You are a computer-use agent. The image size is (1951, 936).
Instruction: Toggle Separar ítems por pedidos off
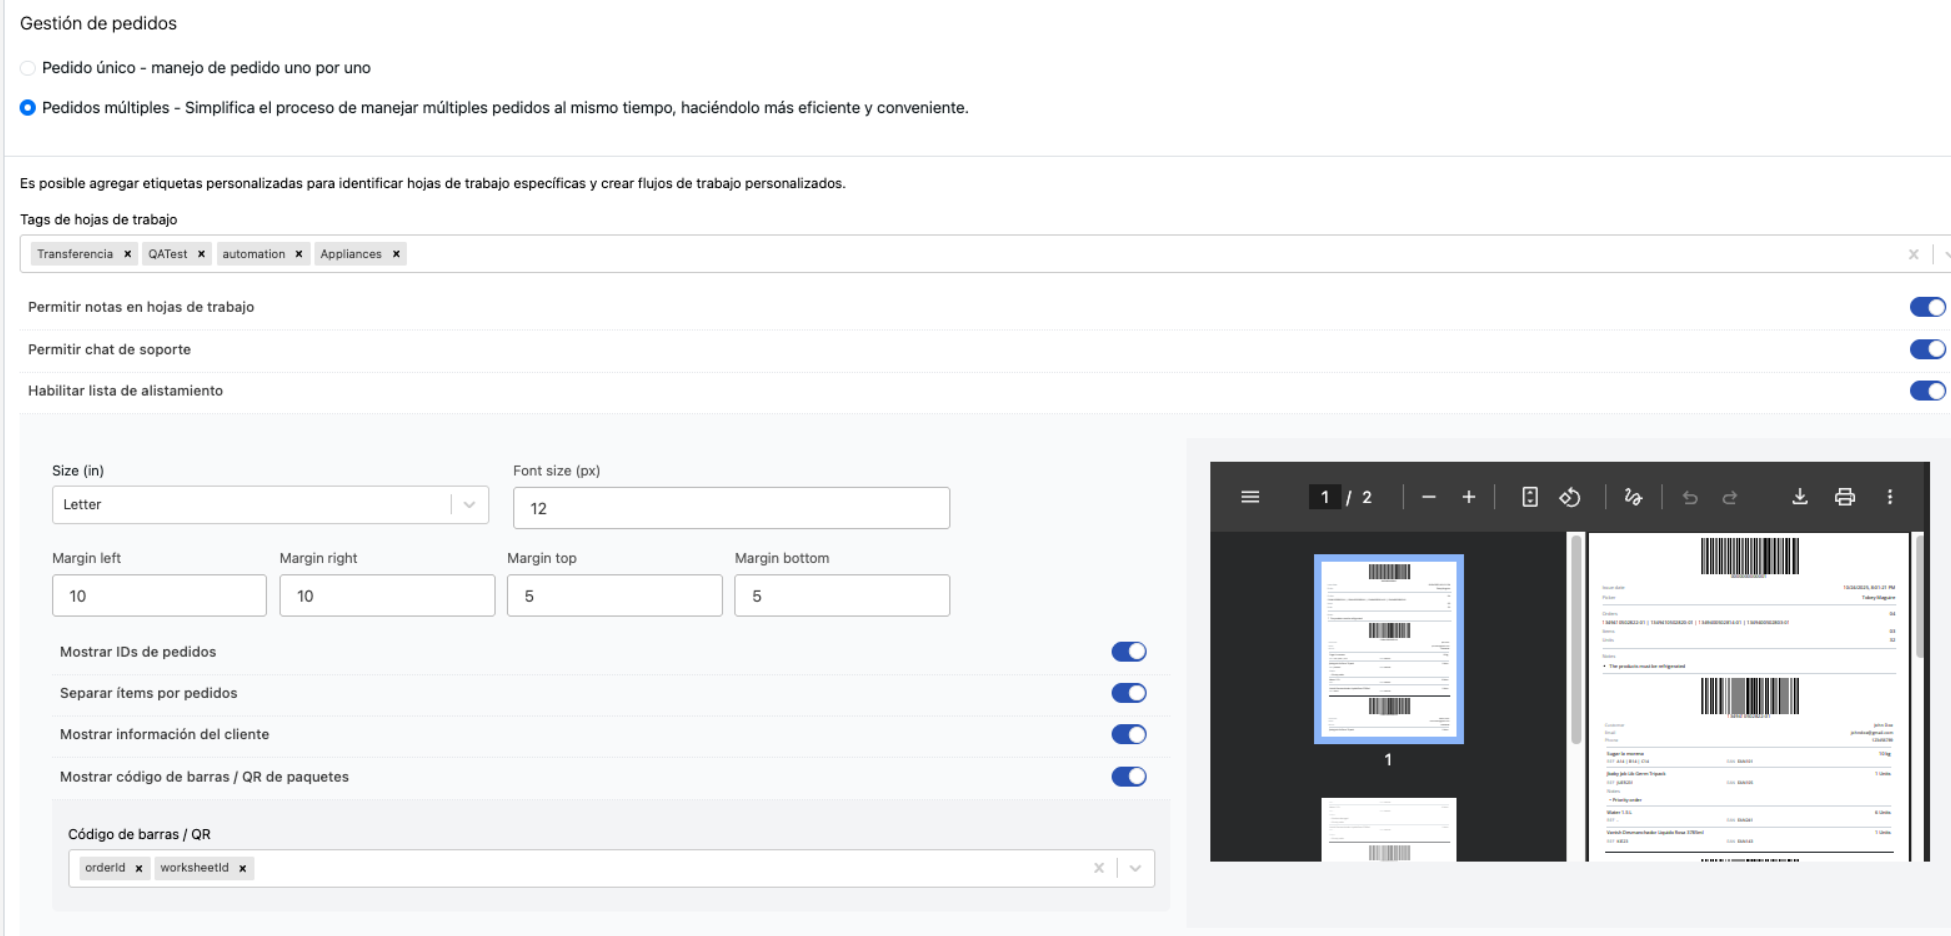point(1128,692)
